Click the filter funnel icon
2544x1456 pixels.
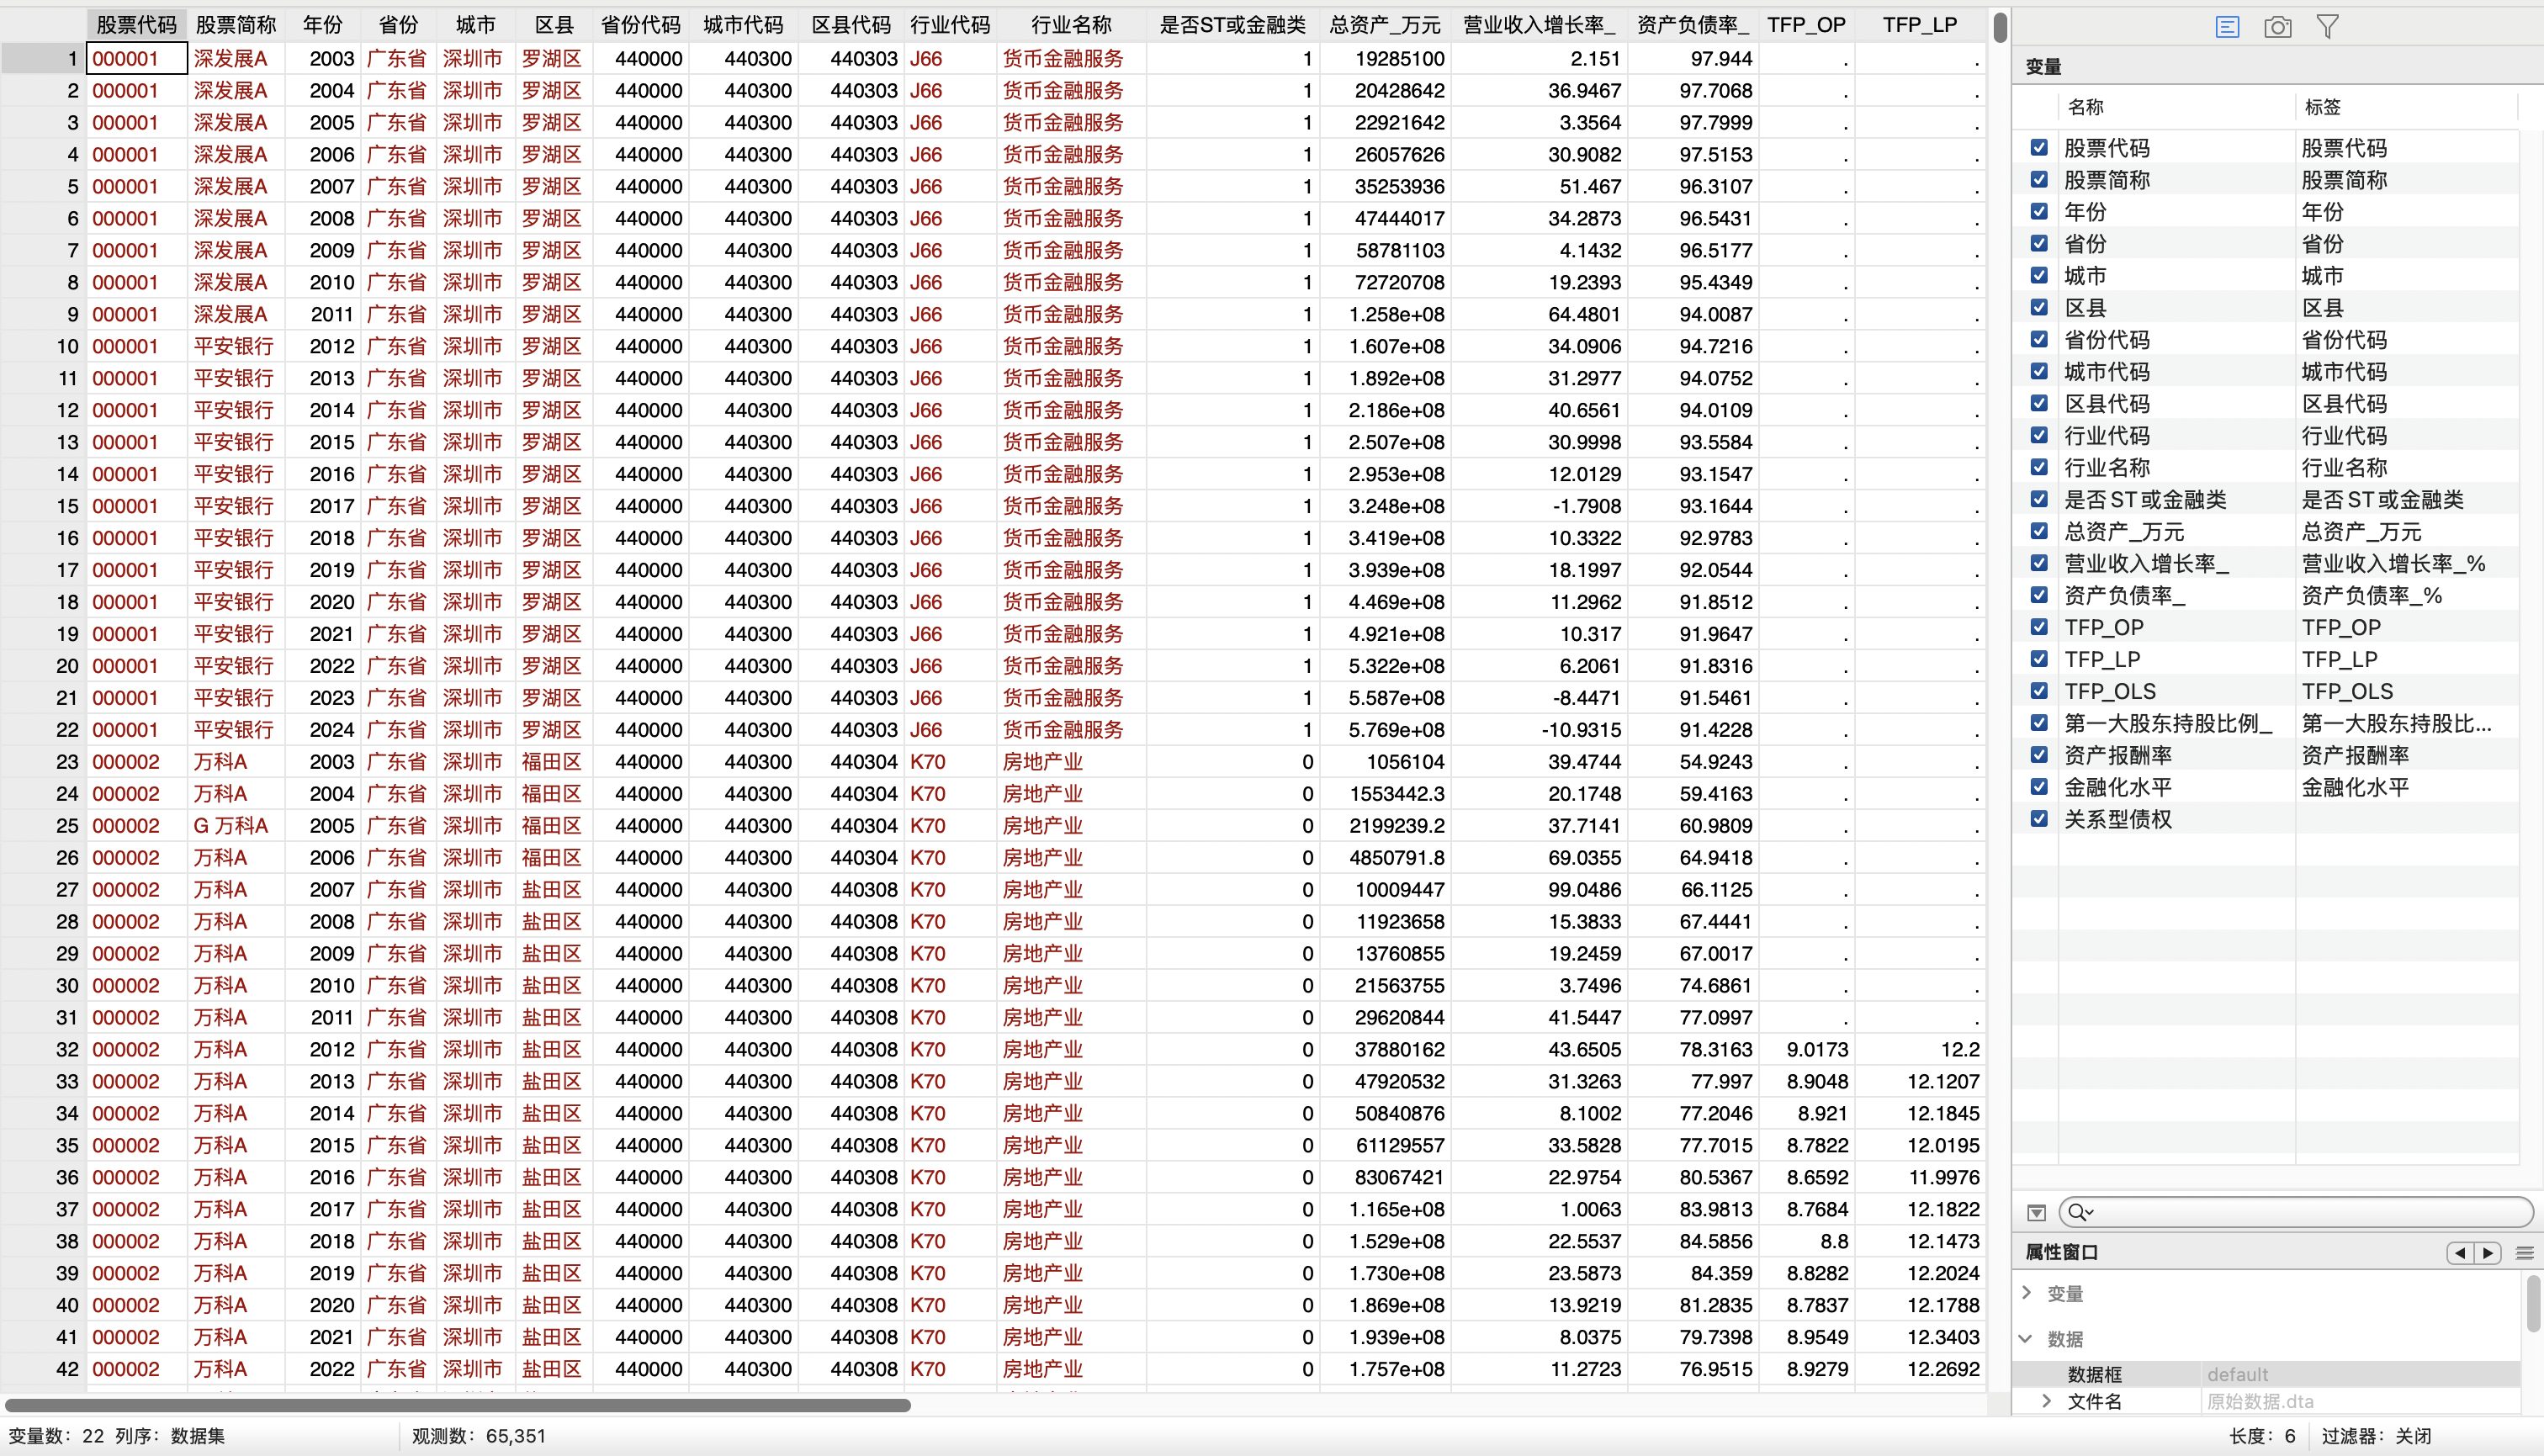2327,27
